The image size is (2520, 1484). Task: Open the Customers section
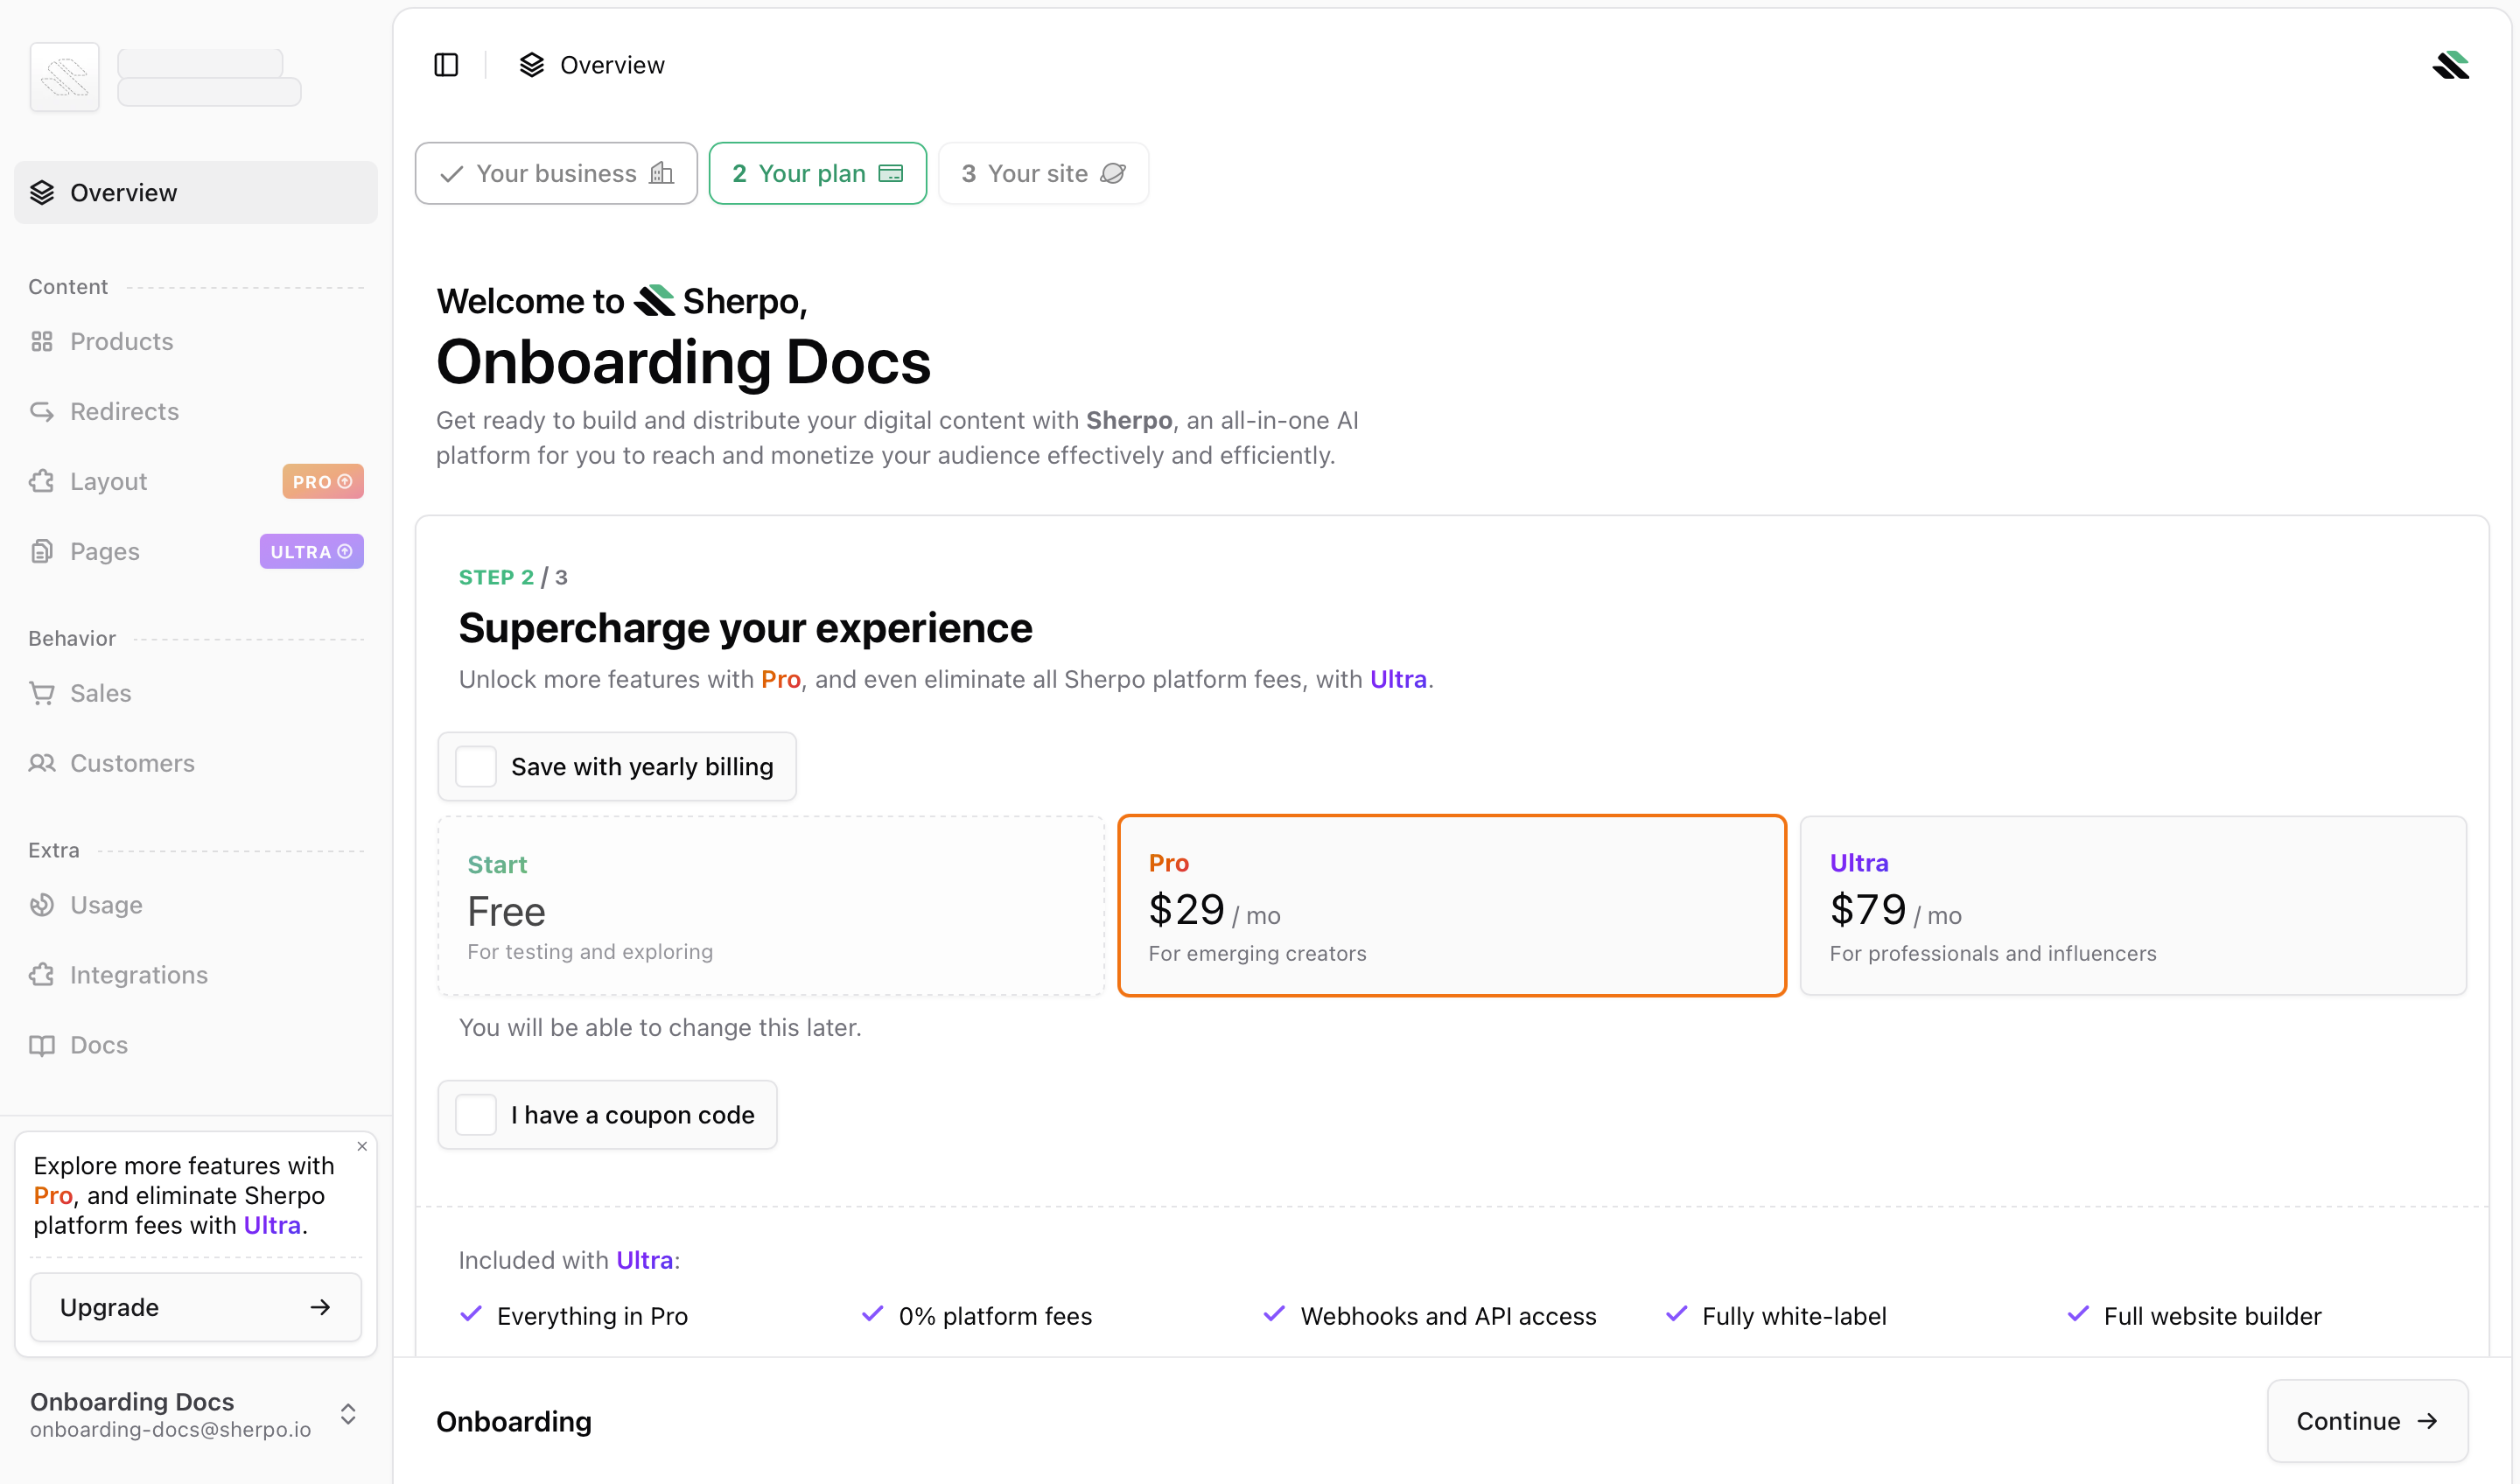[x=132, y=763]
